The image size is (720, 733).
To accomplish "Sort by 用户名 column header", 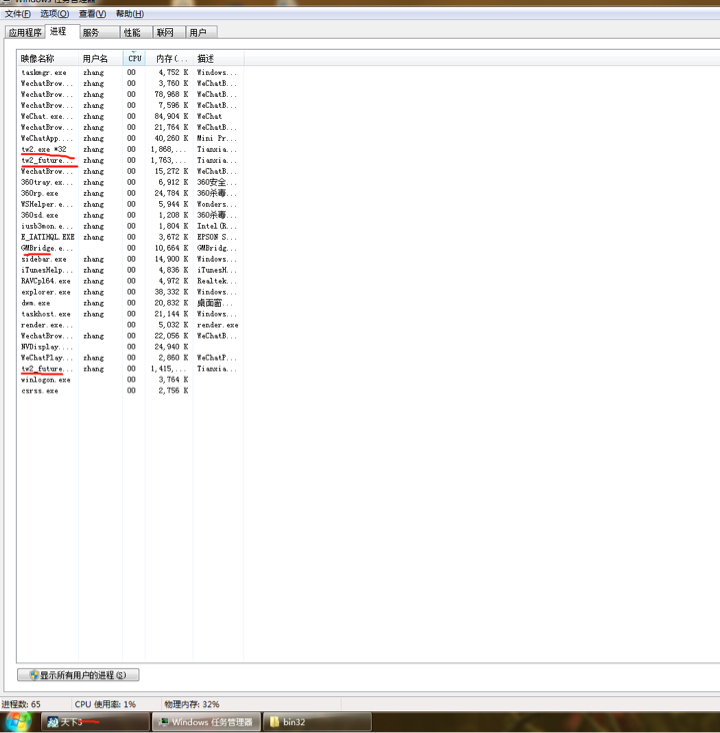I will (x=101, y=58).
